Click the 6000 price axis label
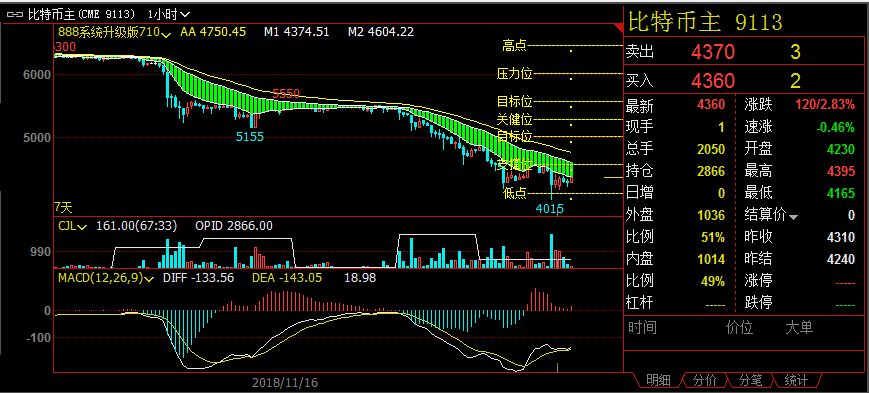Viewport: 869px width, 393px height. (x=37, y=75)
